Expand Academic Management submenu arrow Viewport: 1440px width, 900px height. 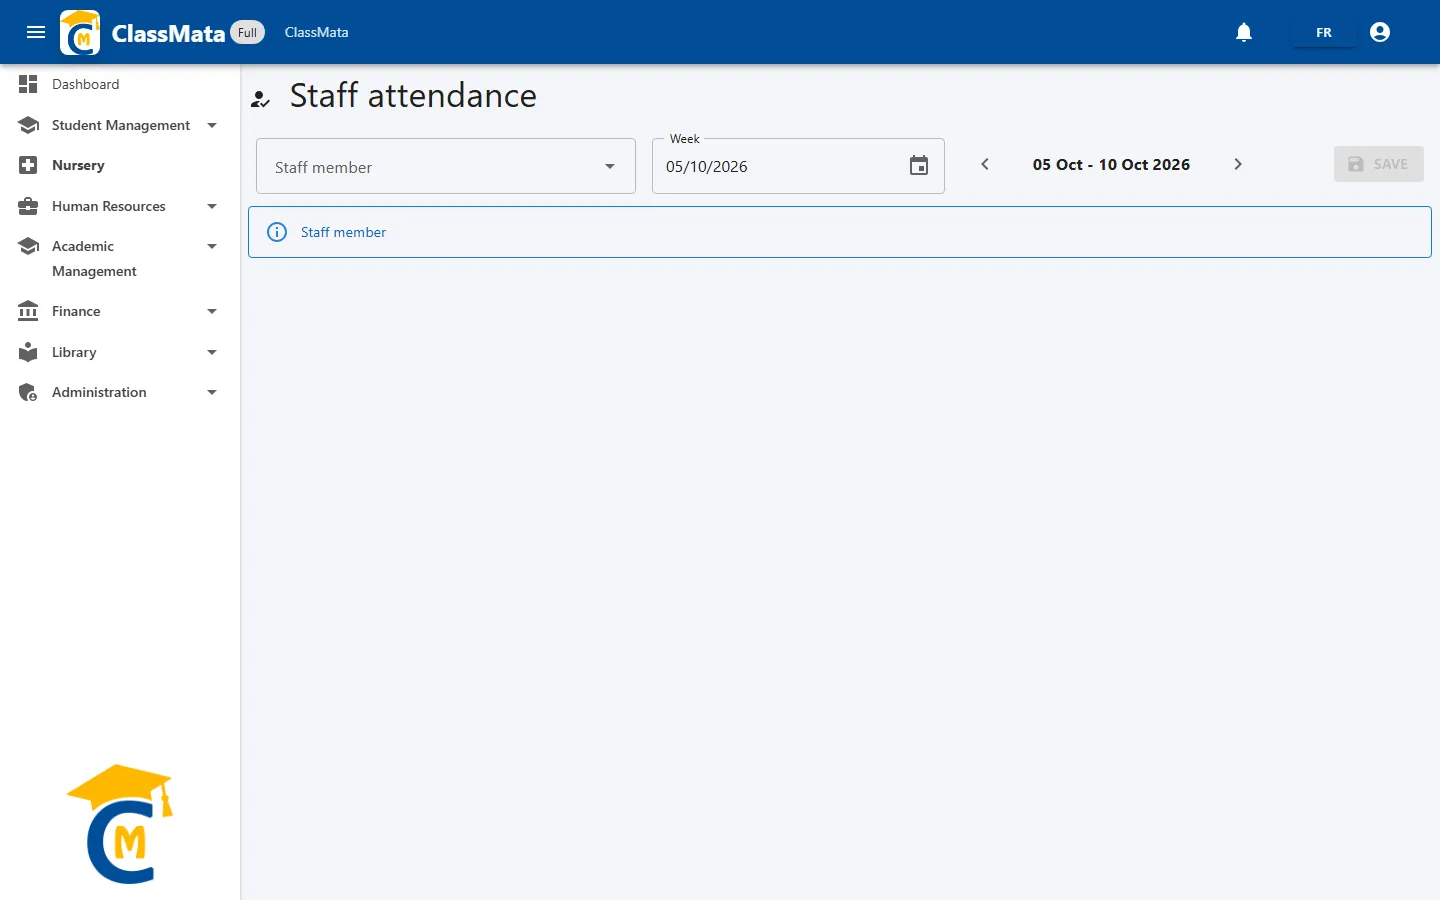(x=212, y=246)
